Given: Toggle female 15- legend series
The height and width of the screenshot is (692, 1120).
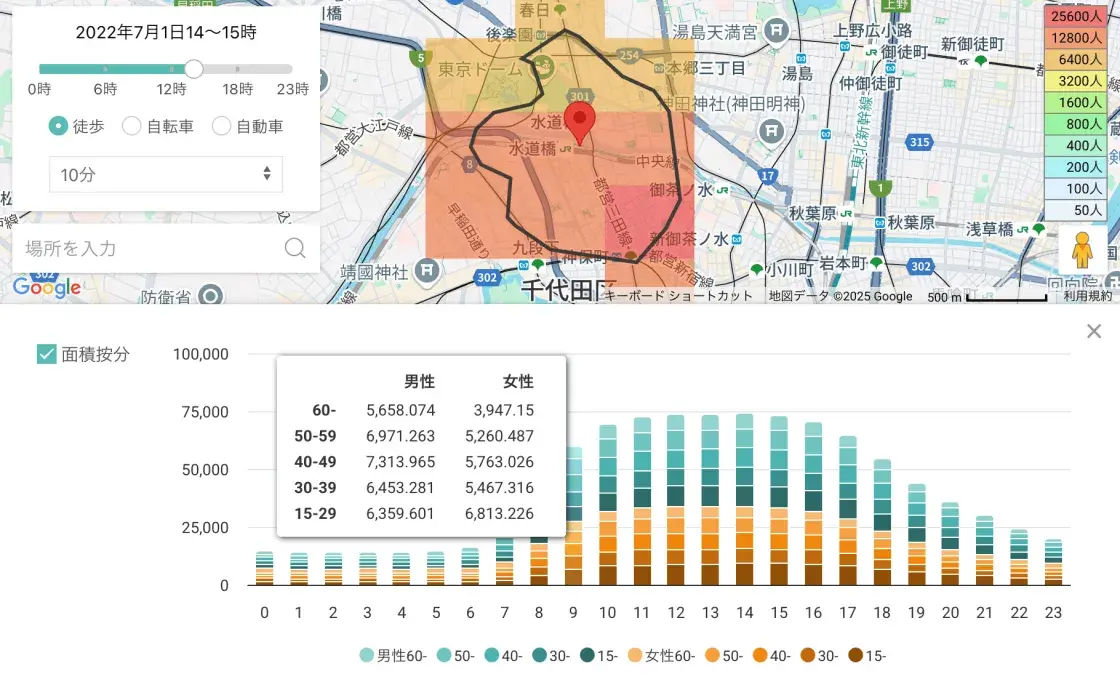Looking at the screenshot, I should click(x=866, y=656).
